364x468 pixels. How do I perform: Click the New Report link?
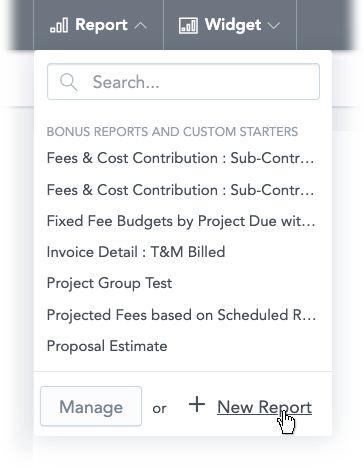coord(265,407)
